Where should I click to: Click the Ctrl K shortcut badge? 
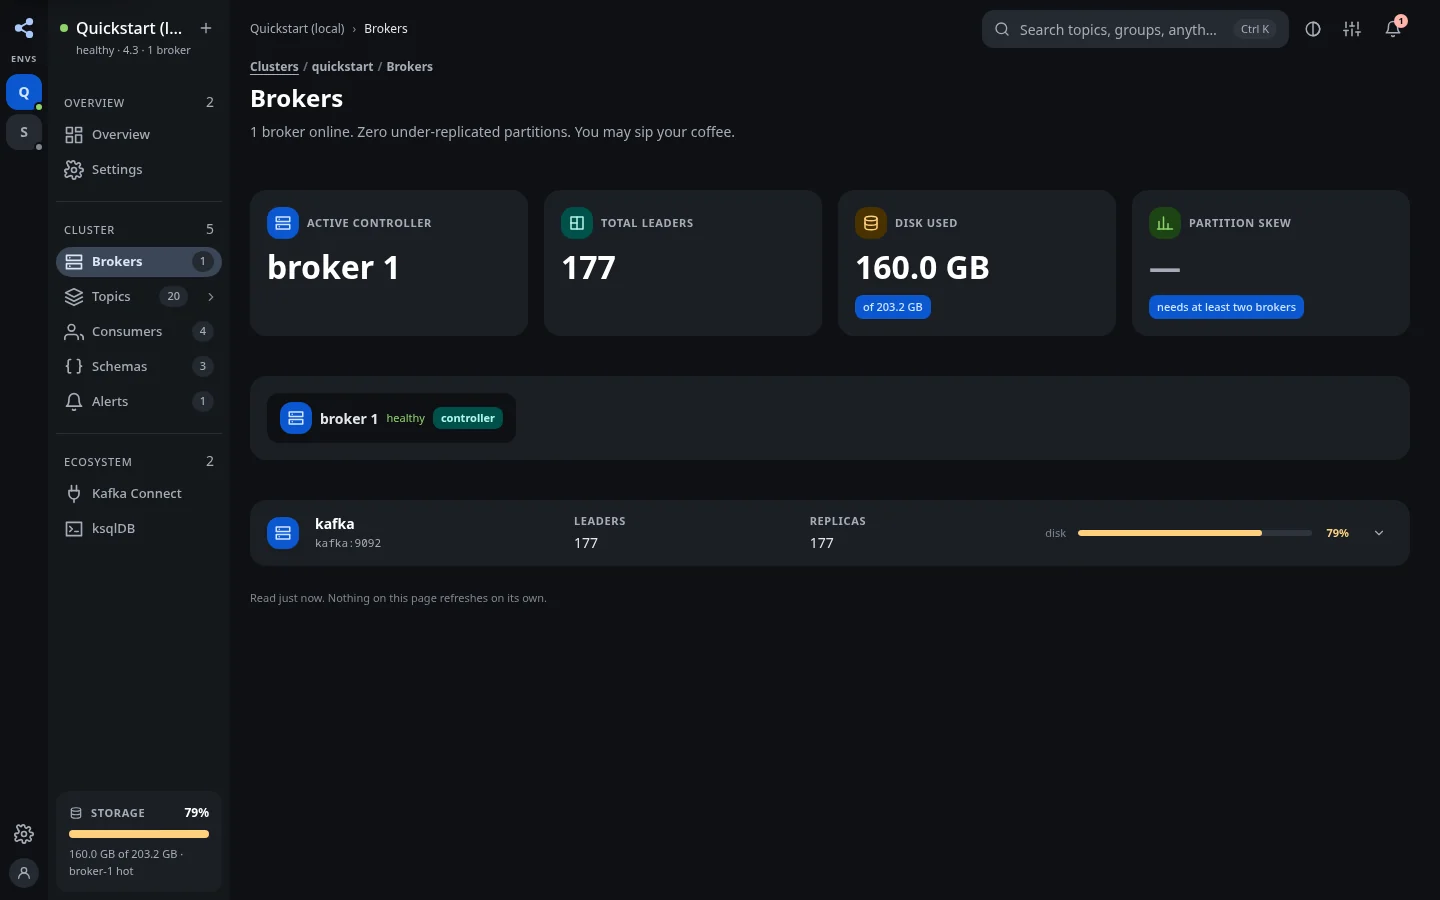pyautogui.click(x=1255, y=29)
